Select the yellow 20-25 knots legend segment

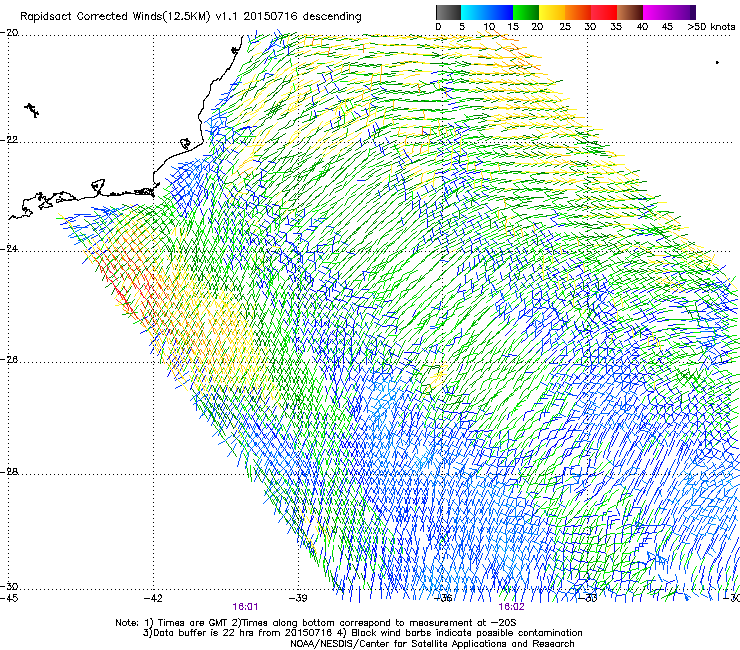coord(552,12)
